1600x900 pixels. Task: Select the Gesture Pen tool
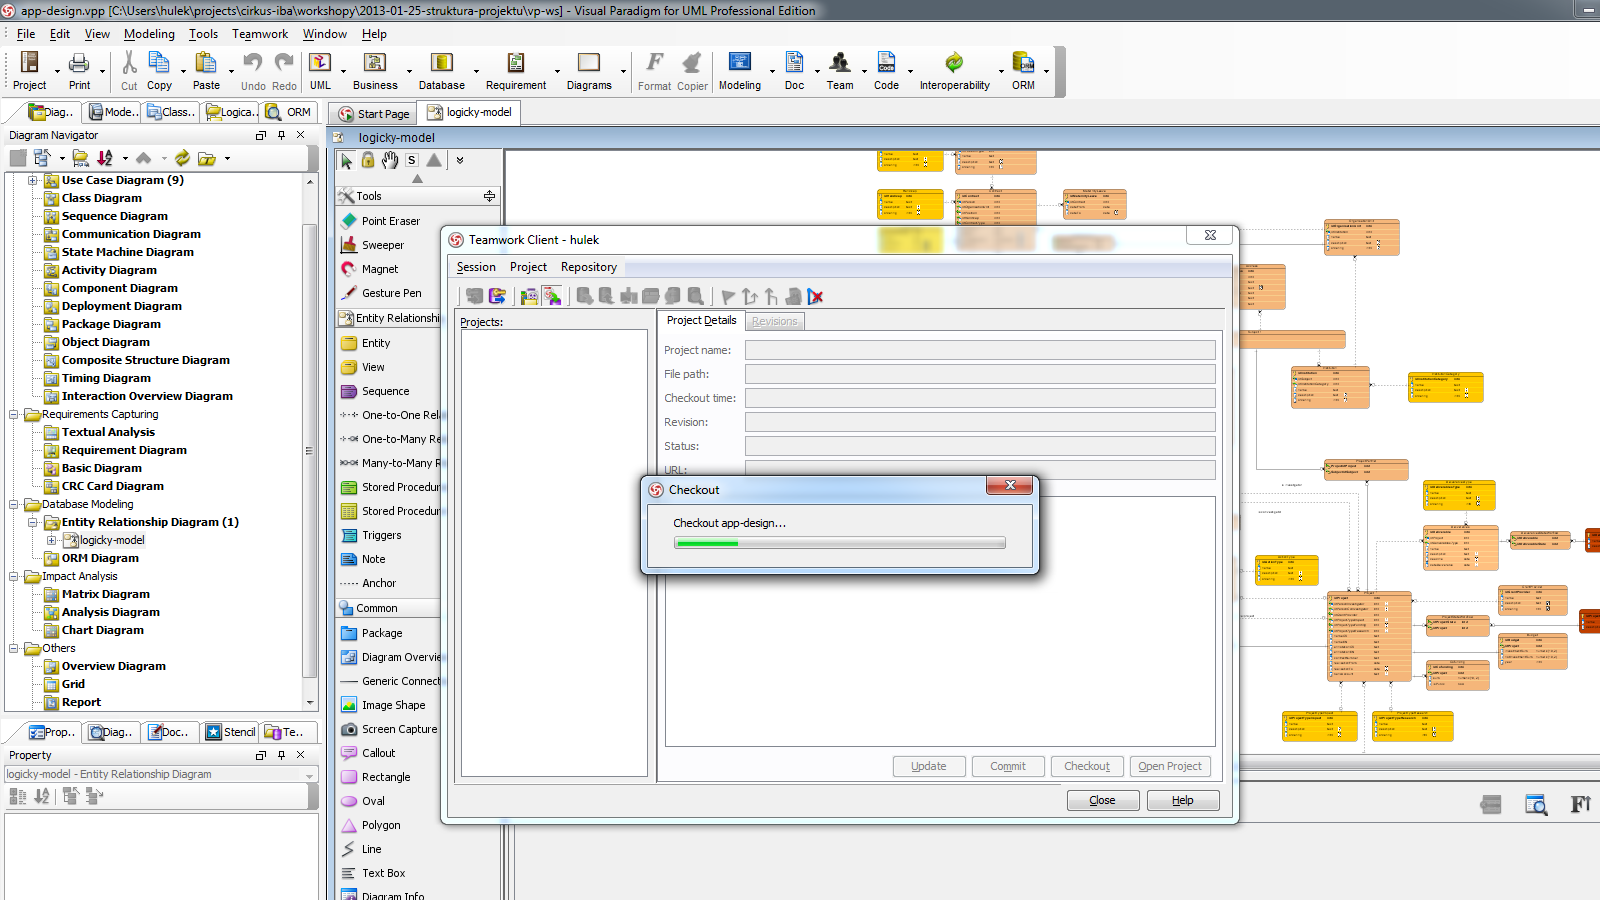click(391, 293)
